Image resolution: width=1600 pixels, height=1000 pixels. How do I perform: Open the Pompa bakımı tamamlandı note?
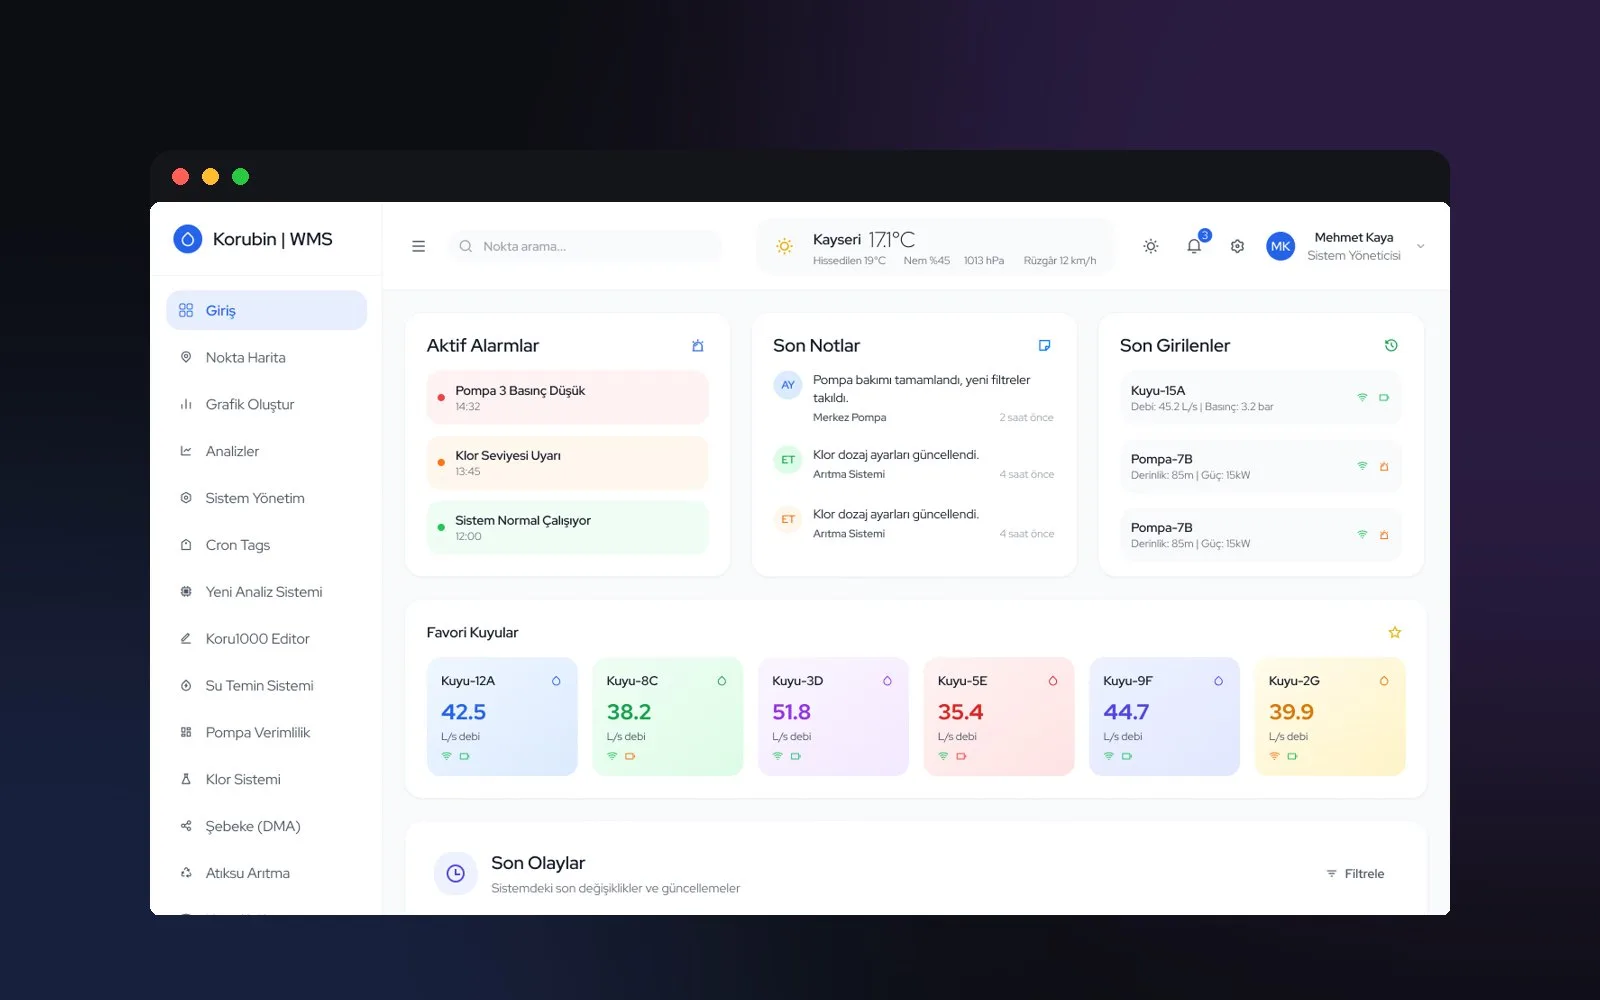[914, 398]
